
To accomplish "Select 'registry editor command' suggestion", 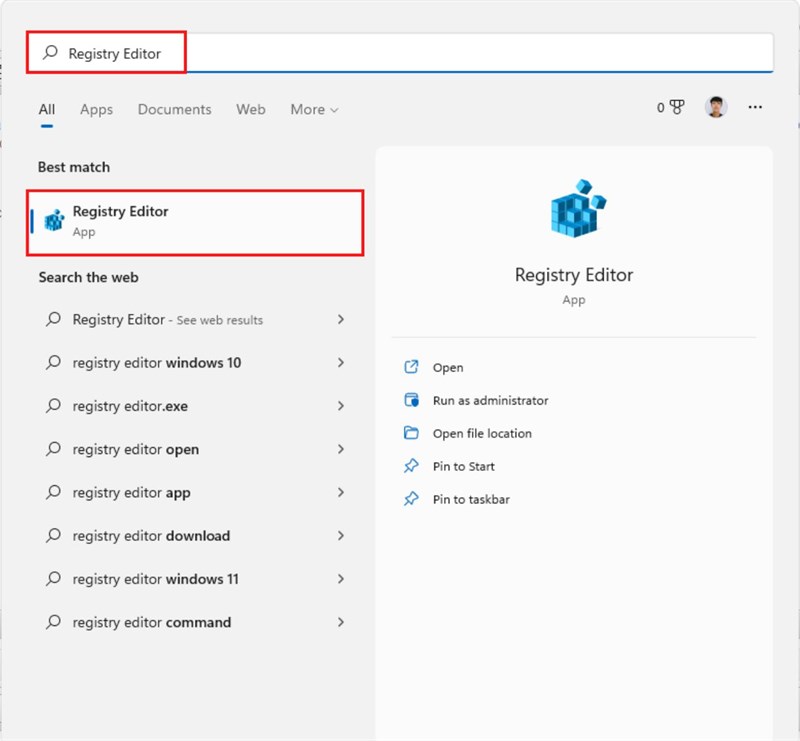I will 195,622.
